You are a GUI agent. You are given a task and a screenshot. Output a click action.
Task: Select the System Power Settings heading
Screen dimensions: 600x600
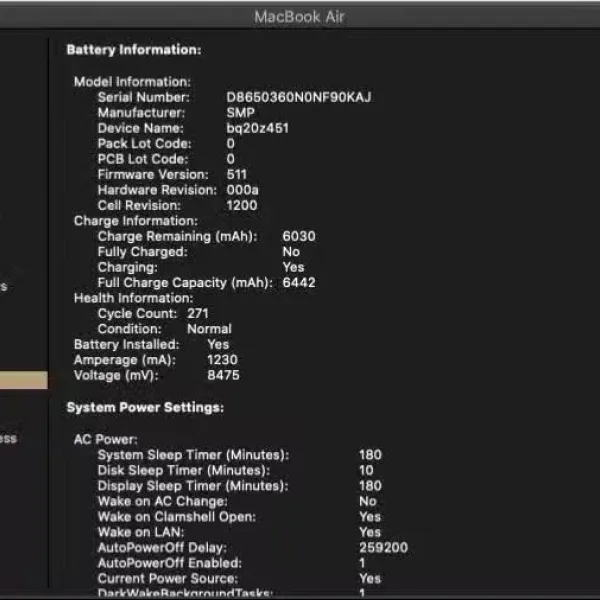coord(145,408)
